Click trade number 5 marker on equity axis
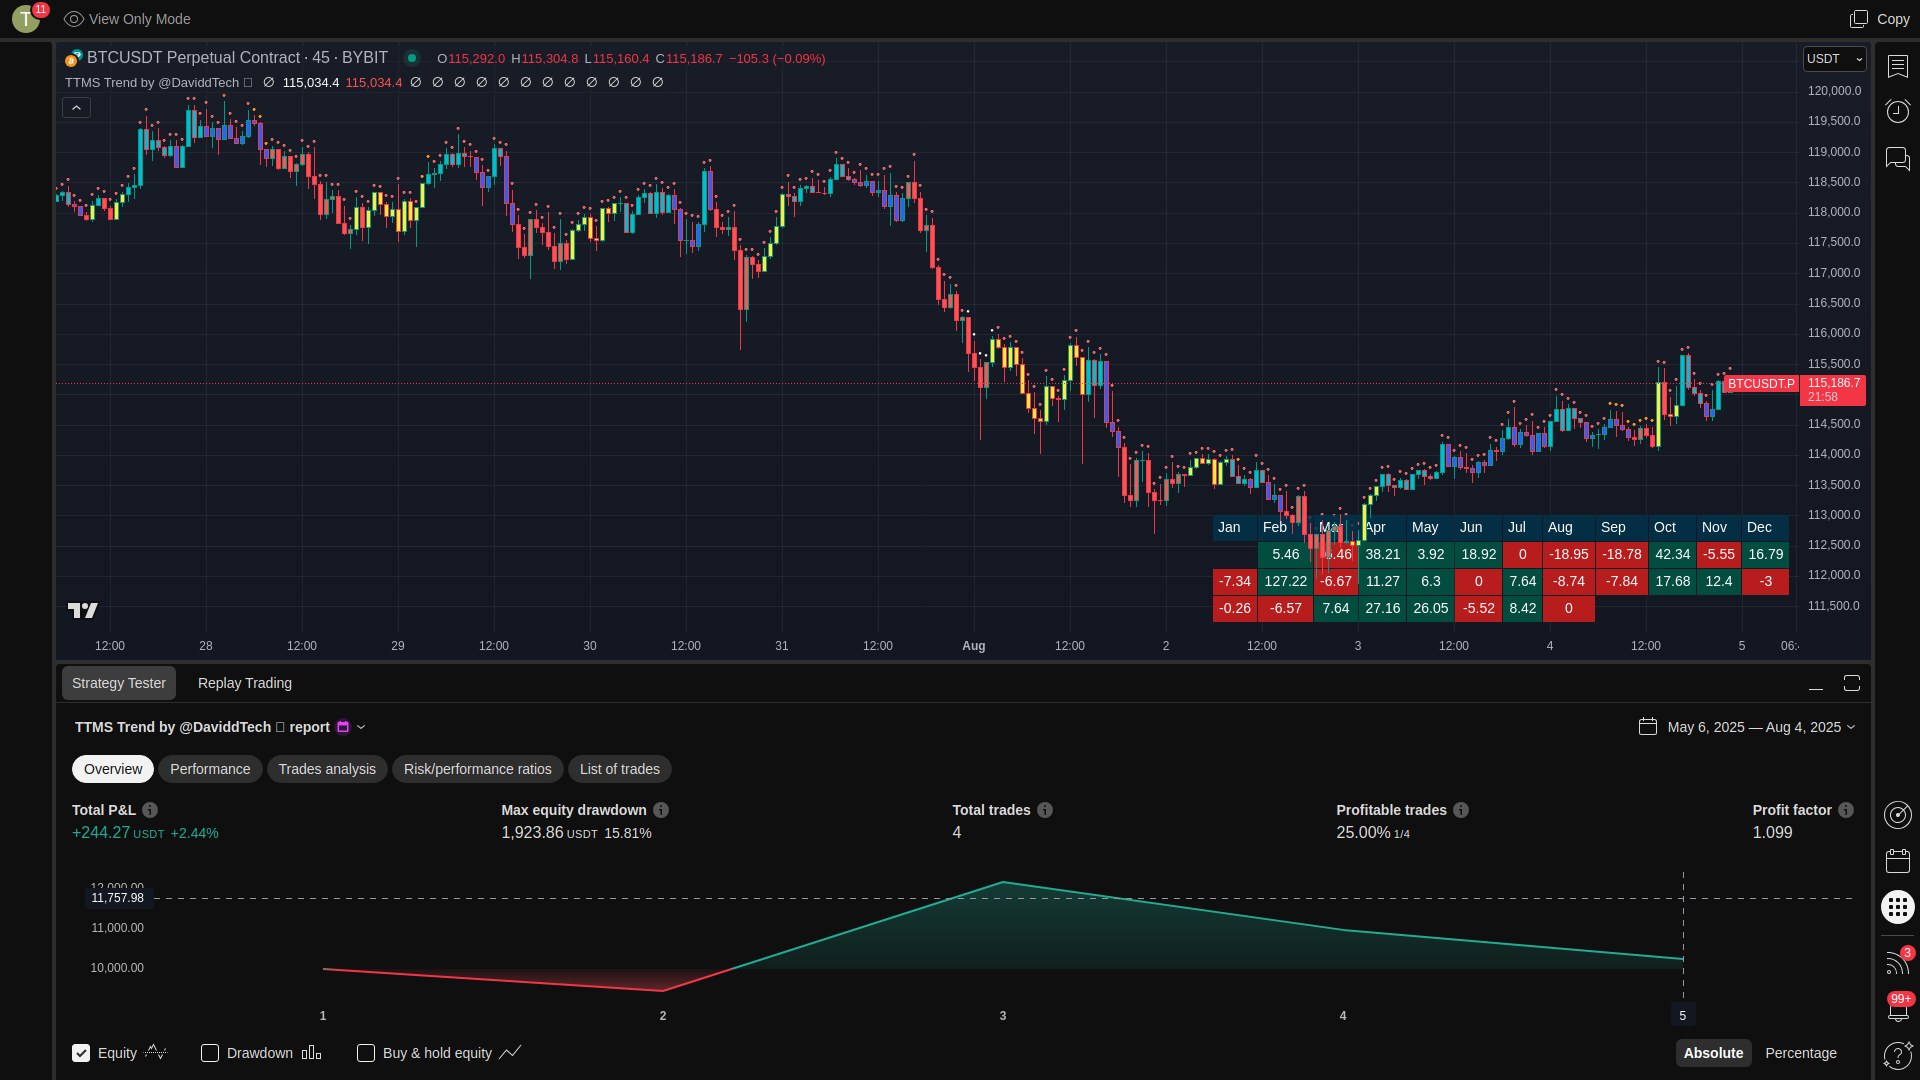This screenshot has width=1920, height=1080. (1683, 1016)
